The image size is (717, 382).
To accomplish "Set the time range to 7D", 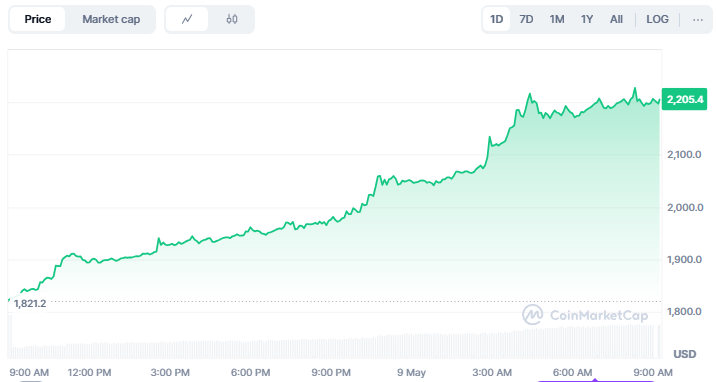I will pyautogui.click(x=526, y=19).
